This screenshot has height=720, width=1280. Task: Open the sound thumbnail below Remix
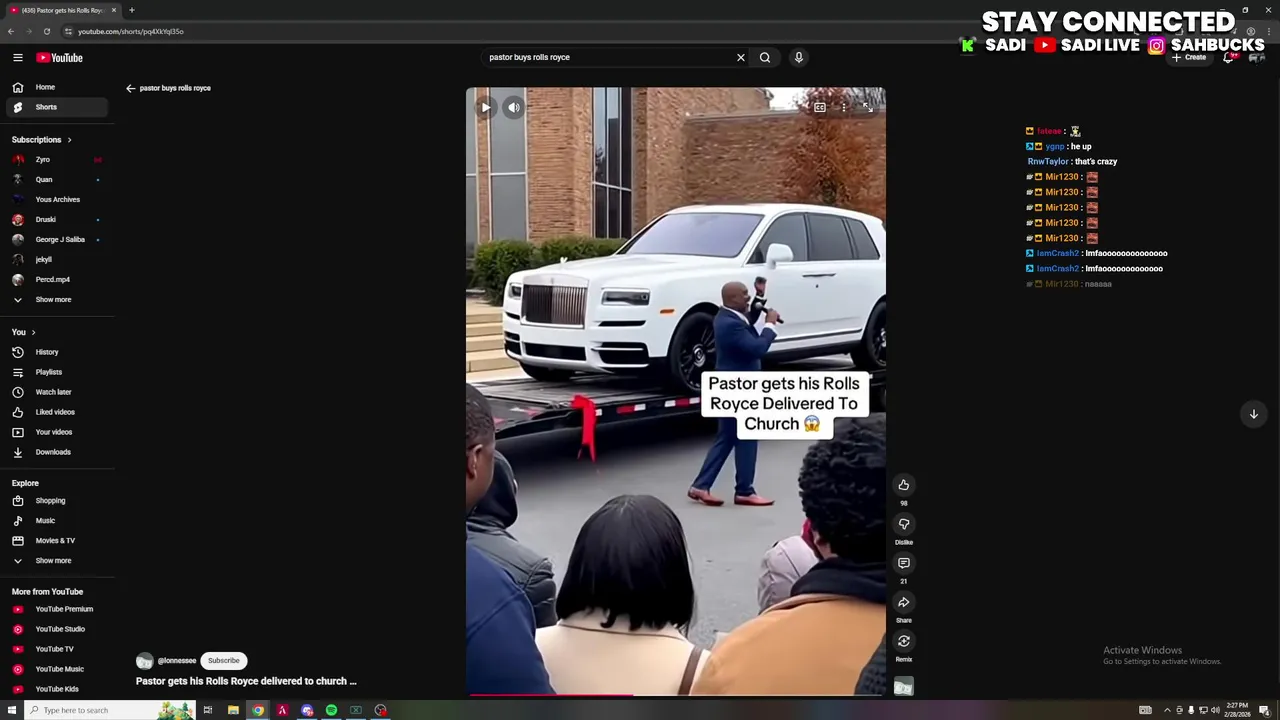pos(904,687)
